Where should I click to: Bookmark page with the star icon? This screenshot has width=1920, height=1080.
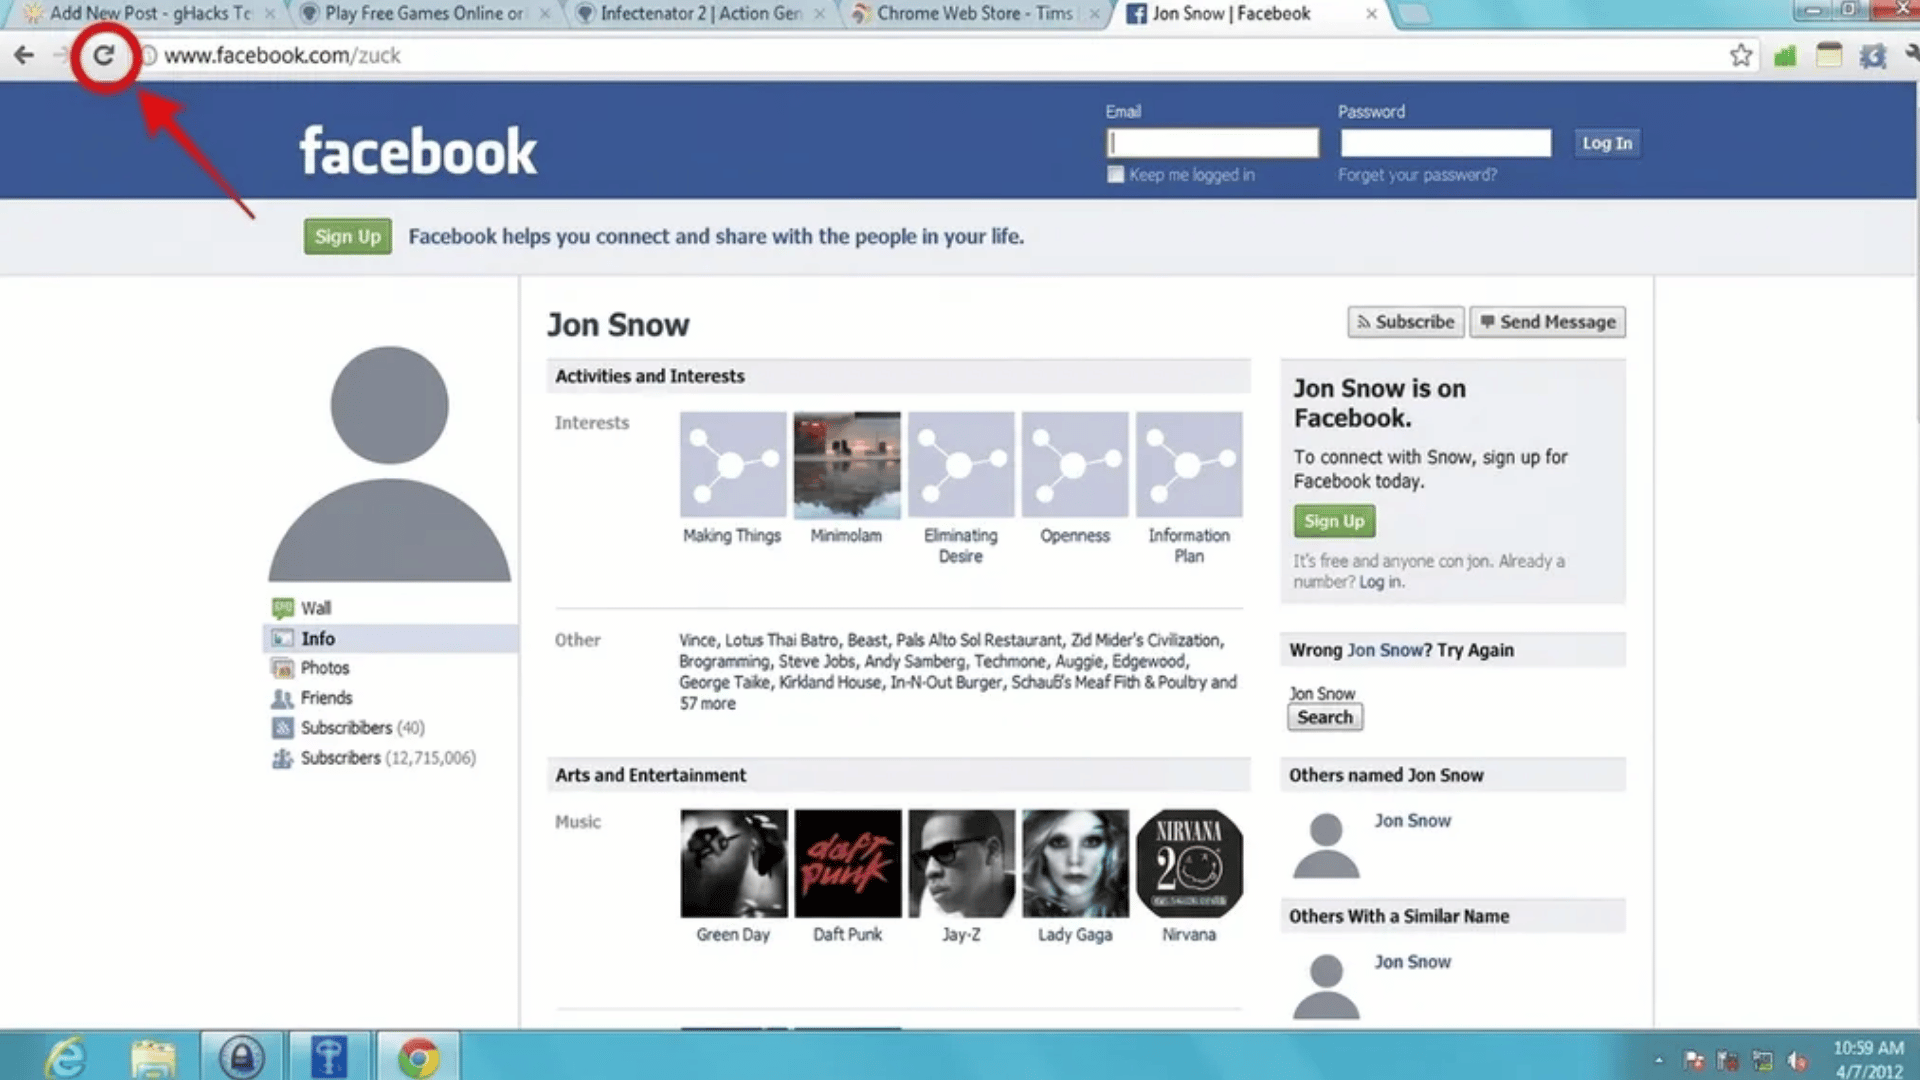point(1741,55)
